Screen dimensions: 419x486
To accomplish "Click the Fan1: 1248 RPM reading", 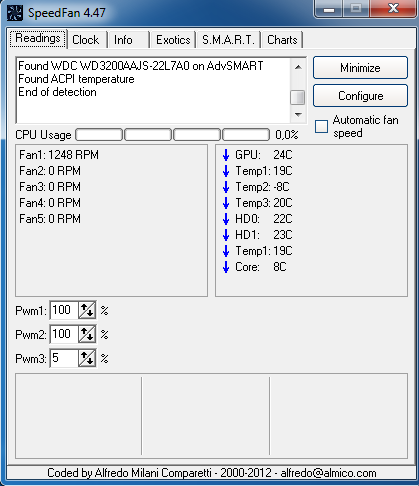I will [x=59, y=155].
